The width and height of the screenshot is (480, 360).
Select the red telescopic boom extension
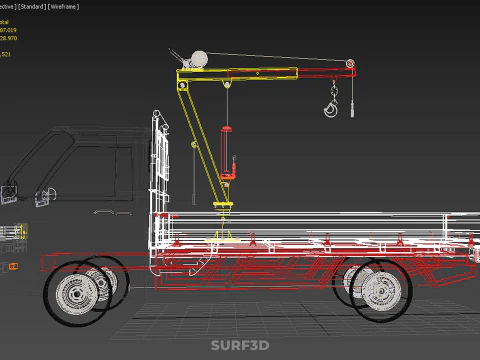click(x=327, y=73)
